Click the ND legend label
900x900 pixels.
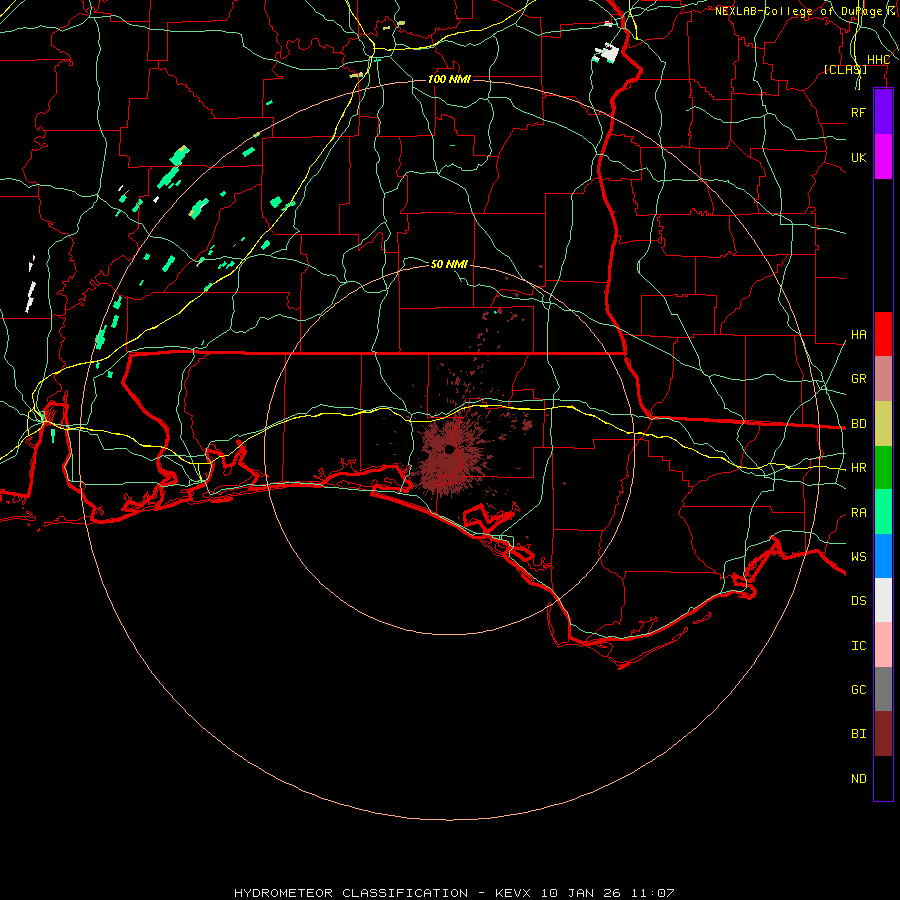(859, 779)
